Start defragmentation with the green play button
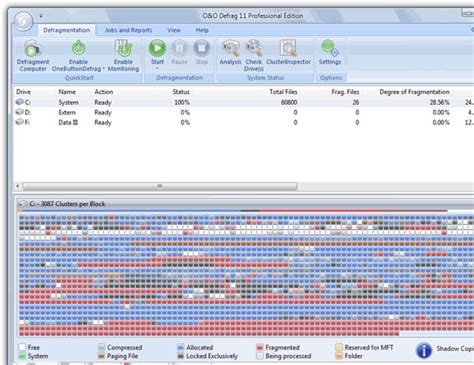474x365 pixels. [157, 48]
